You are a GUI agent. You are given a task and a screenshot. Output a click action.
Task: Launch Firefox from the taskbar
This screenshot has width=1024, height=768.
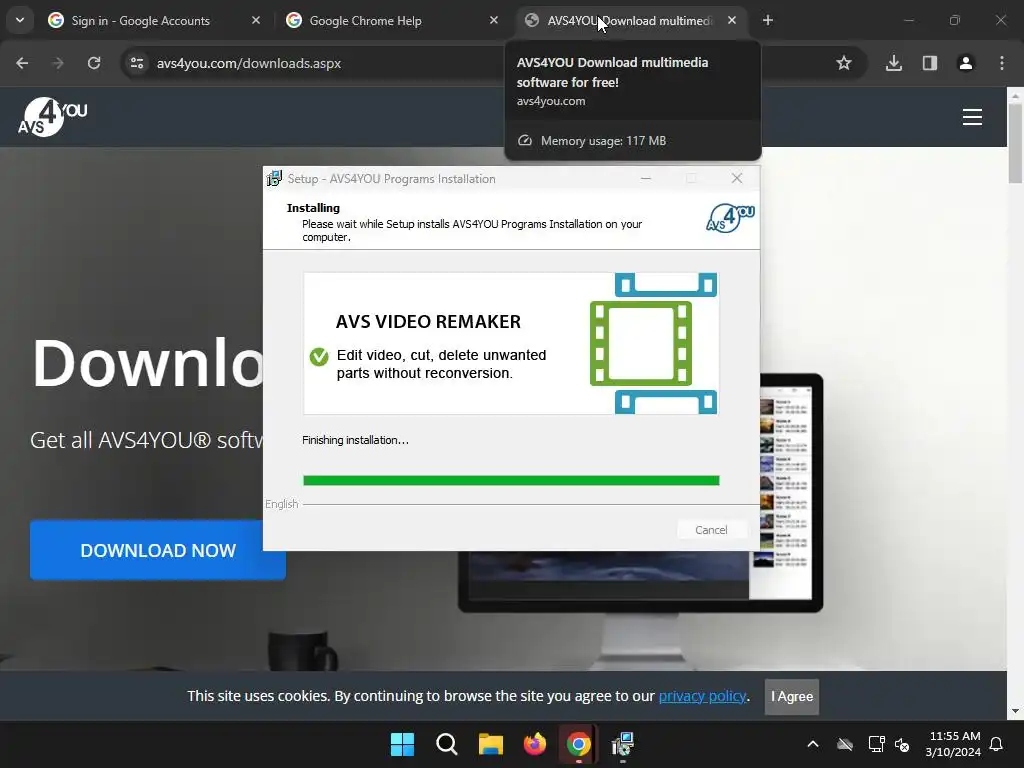point(535,744)
